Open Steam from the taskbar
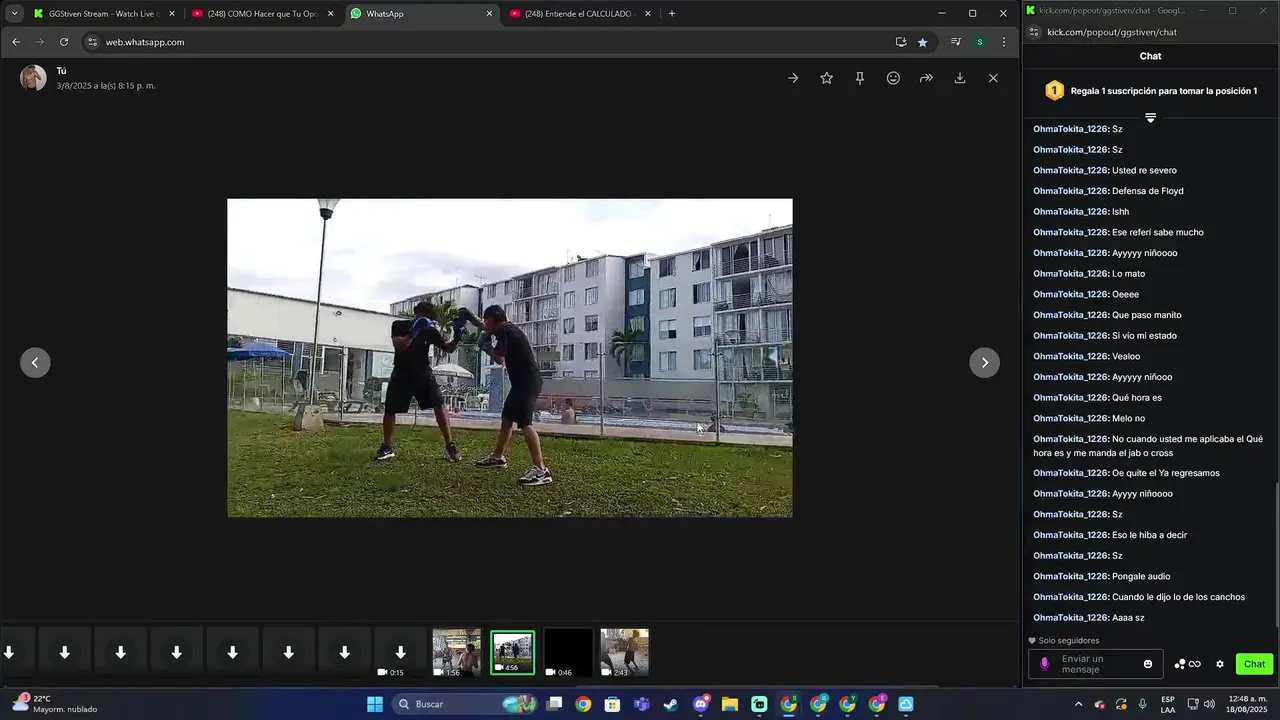1280x720 pixels. (670, 704)
